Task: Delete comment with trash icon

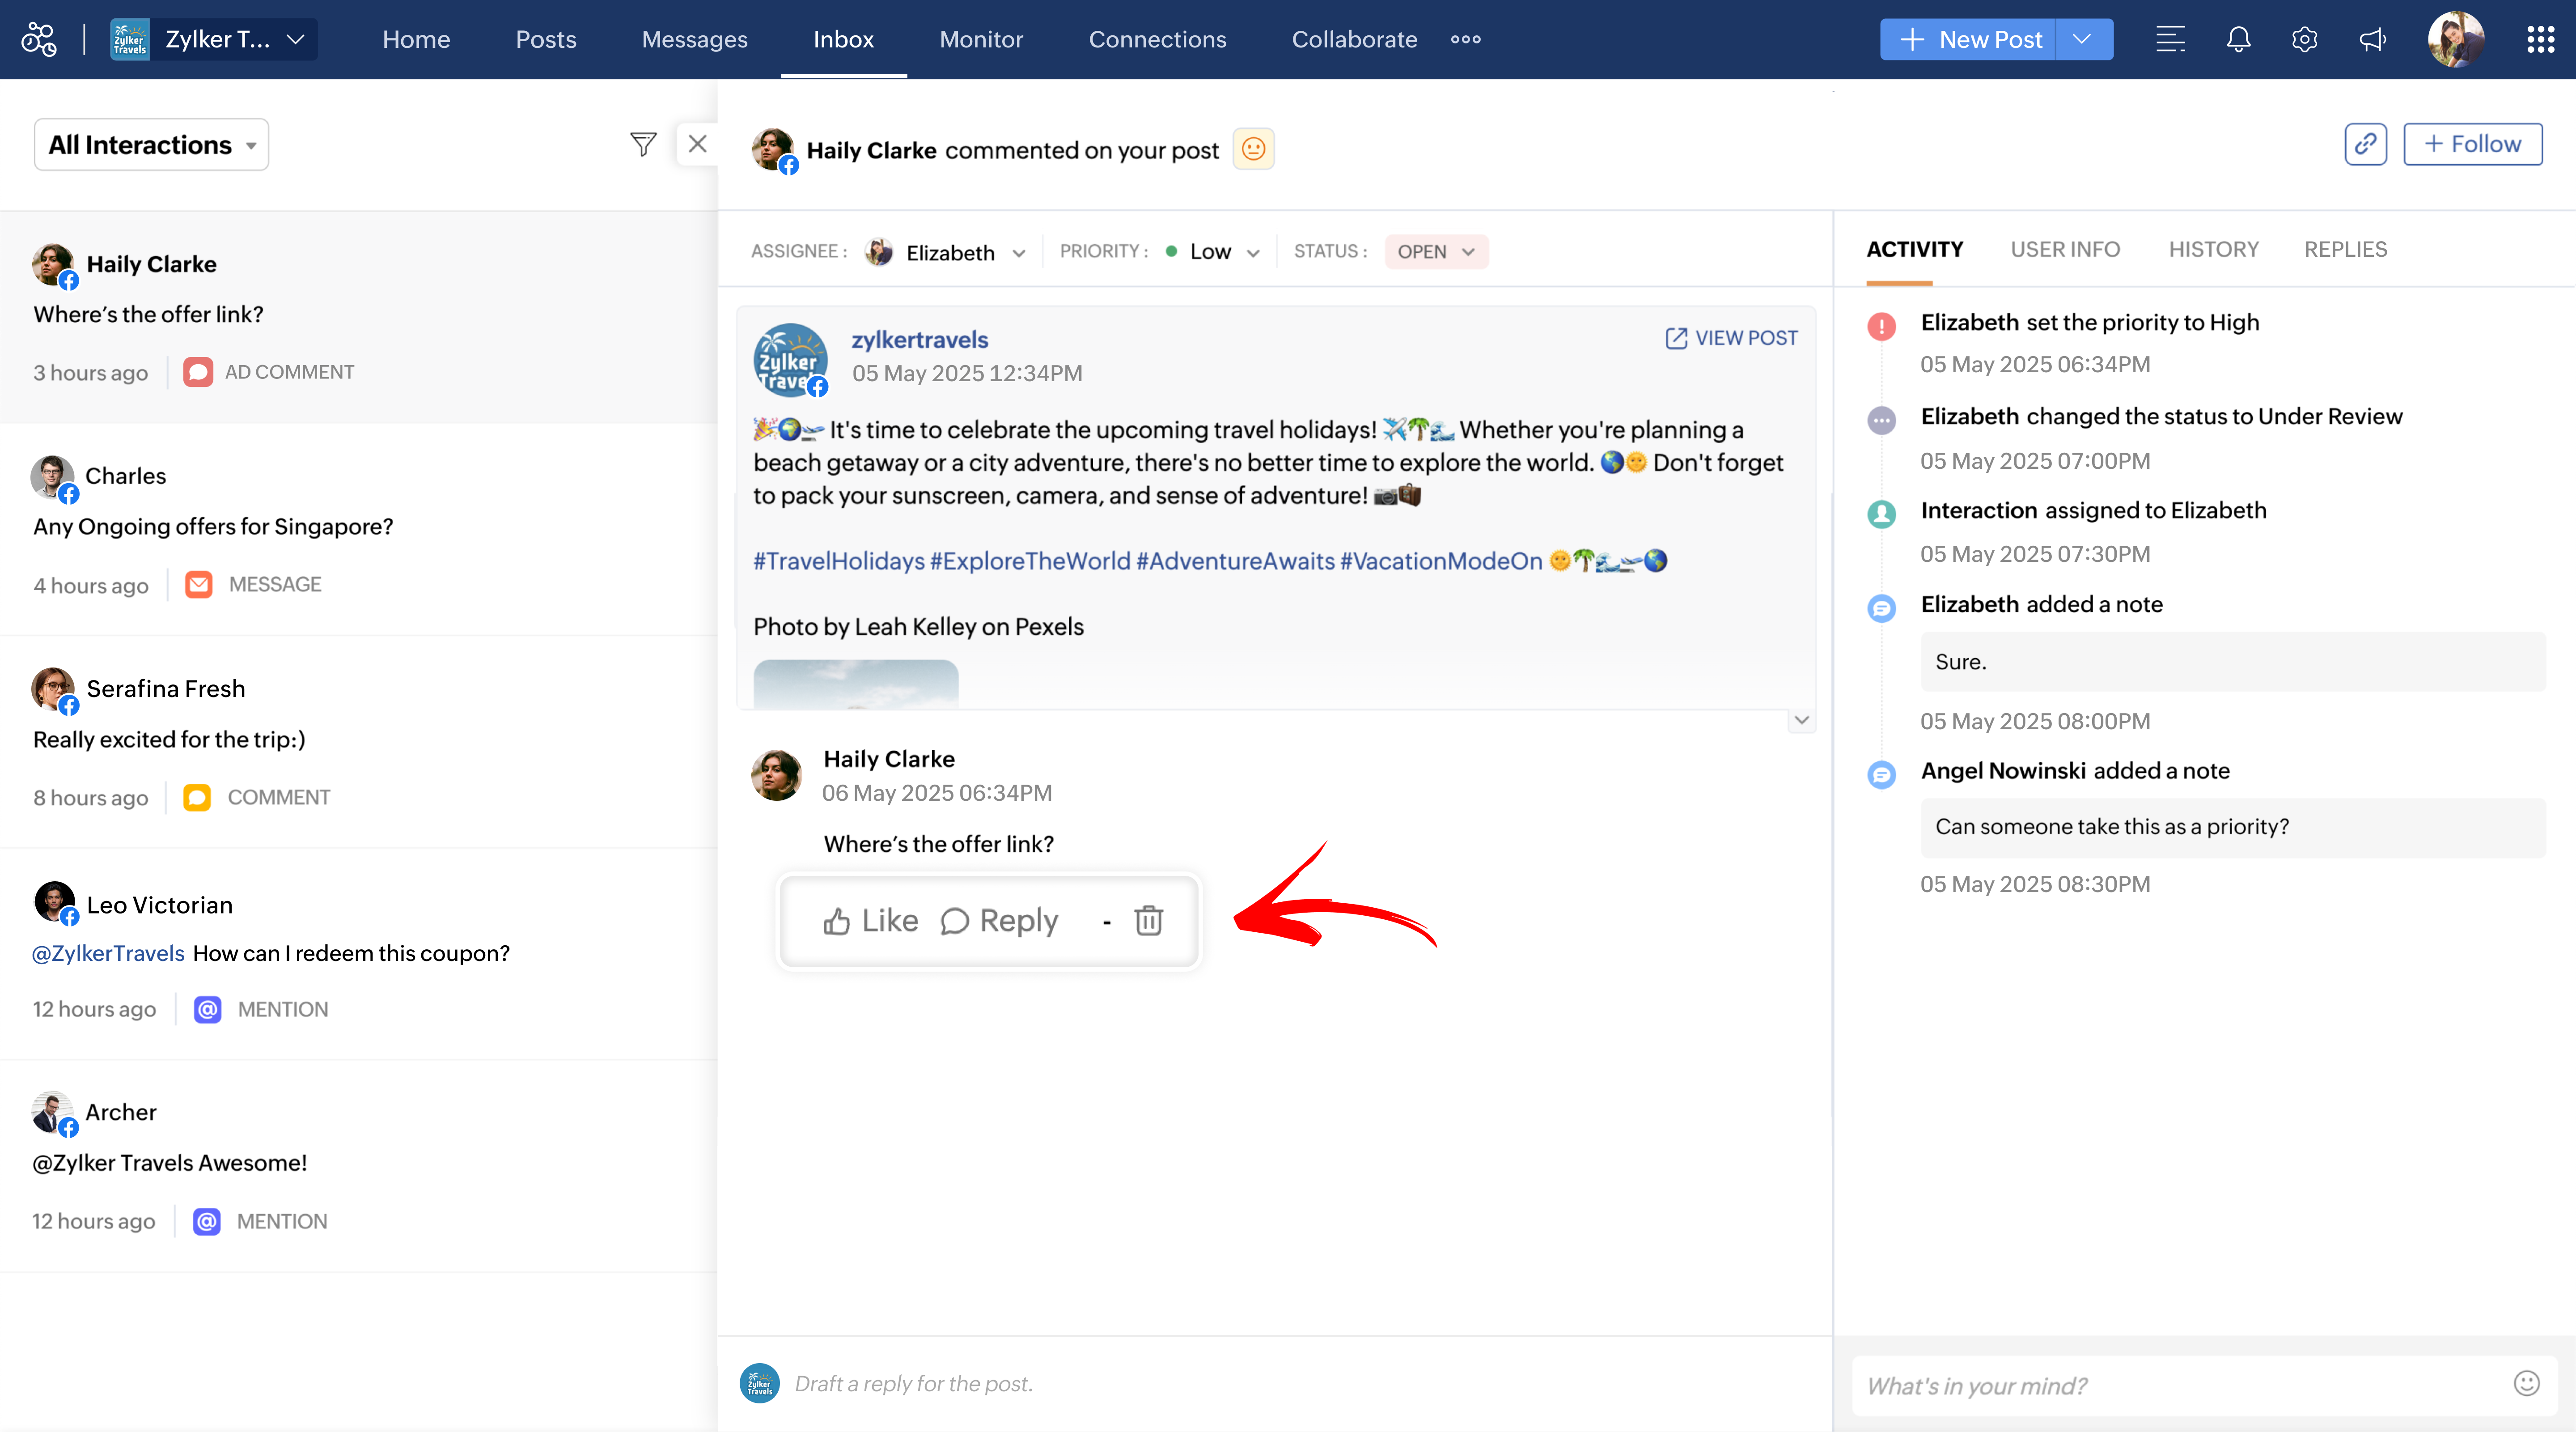Action: coord(1149,920)
